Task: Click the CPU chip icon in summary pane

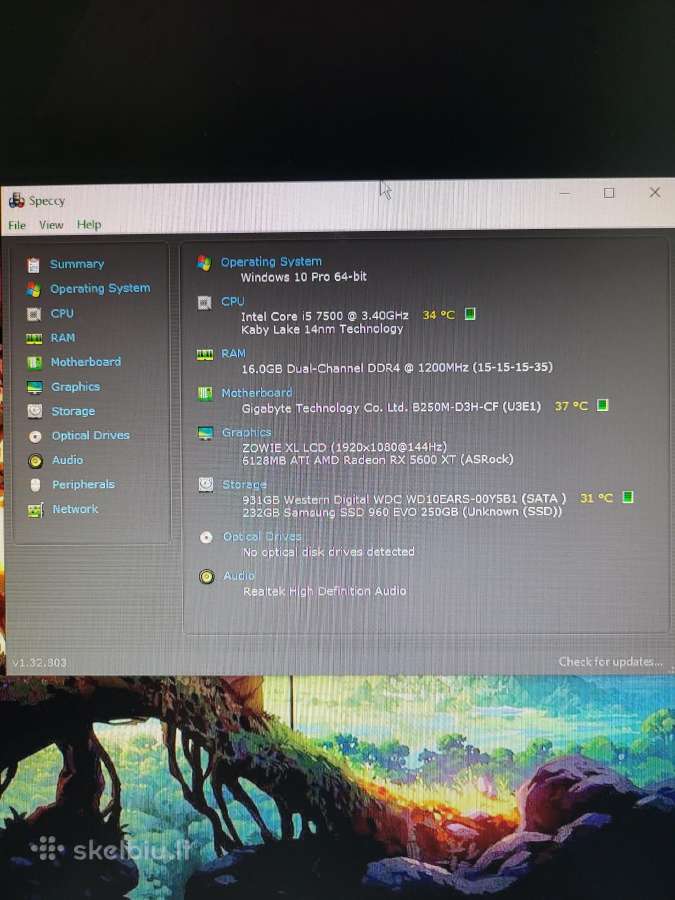Action: tap(204, 302)
